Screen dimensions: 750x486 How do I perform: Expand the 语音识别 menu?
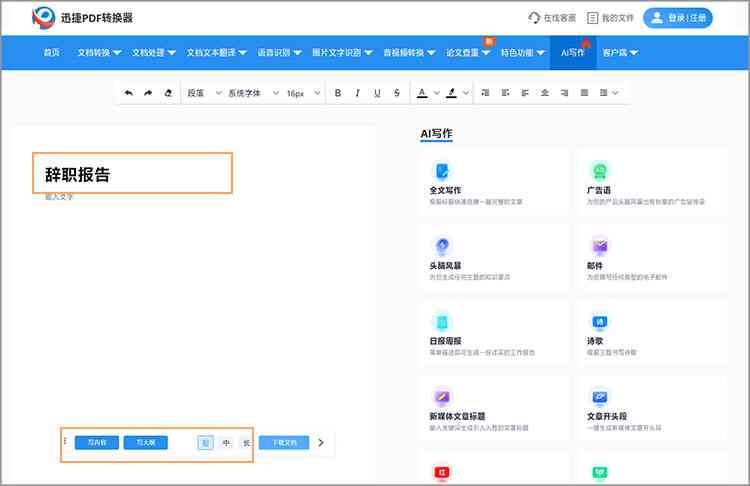(x=279, y=53)
